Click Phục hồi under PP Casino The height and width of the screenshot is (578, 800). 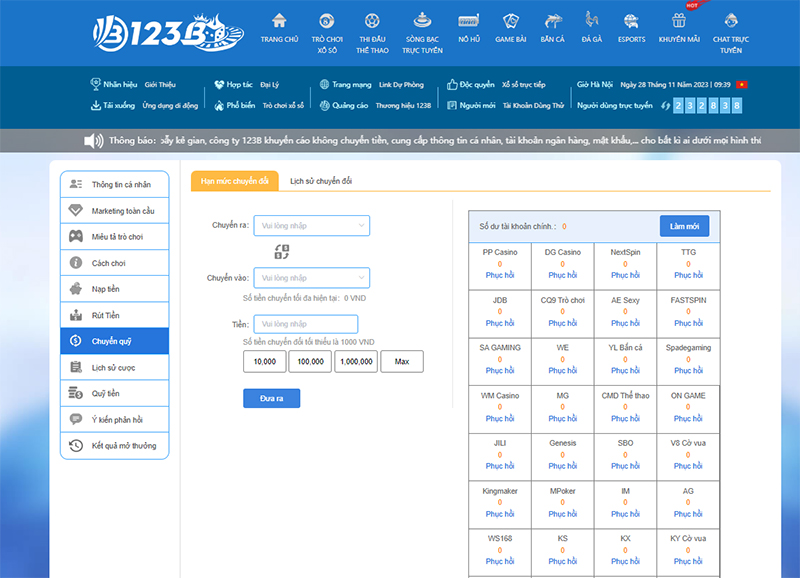pos(499,275)
